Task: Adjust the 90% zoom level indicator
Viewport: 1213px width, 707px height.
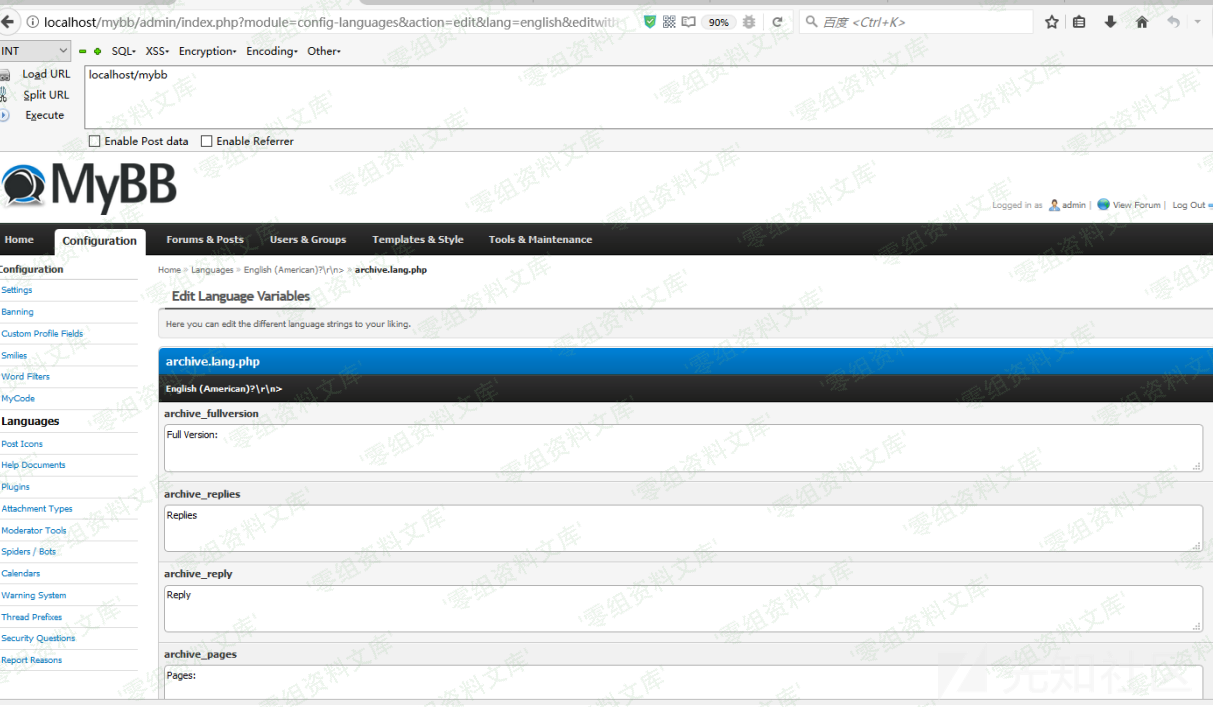Action: coord(718,22)
